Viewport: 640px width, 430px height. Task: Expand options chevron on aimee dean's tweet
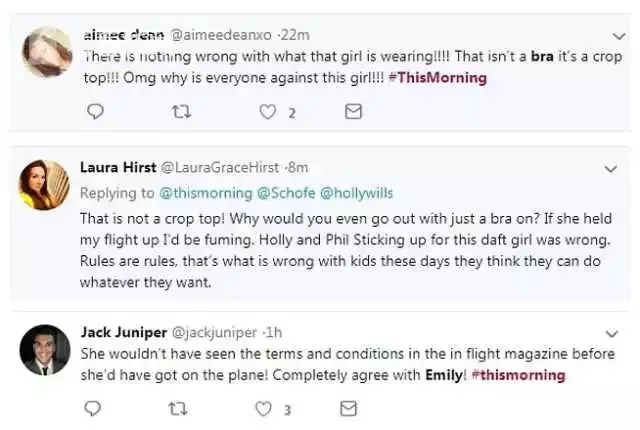612,35
